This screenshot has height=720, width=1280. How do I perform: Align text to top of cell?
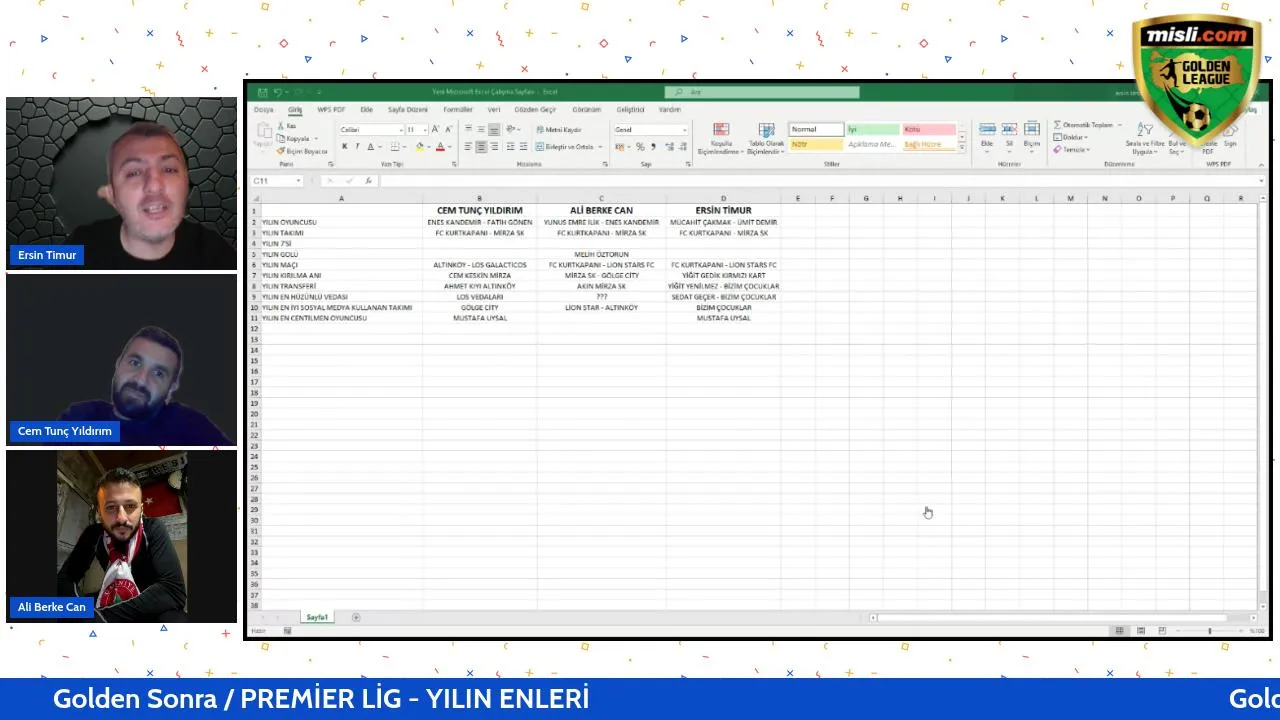(x=468, y=129)
